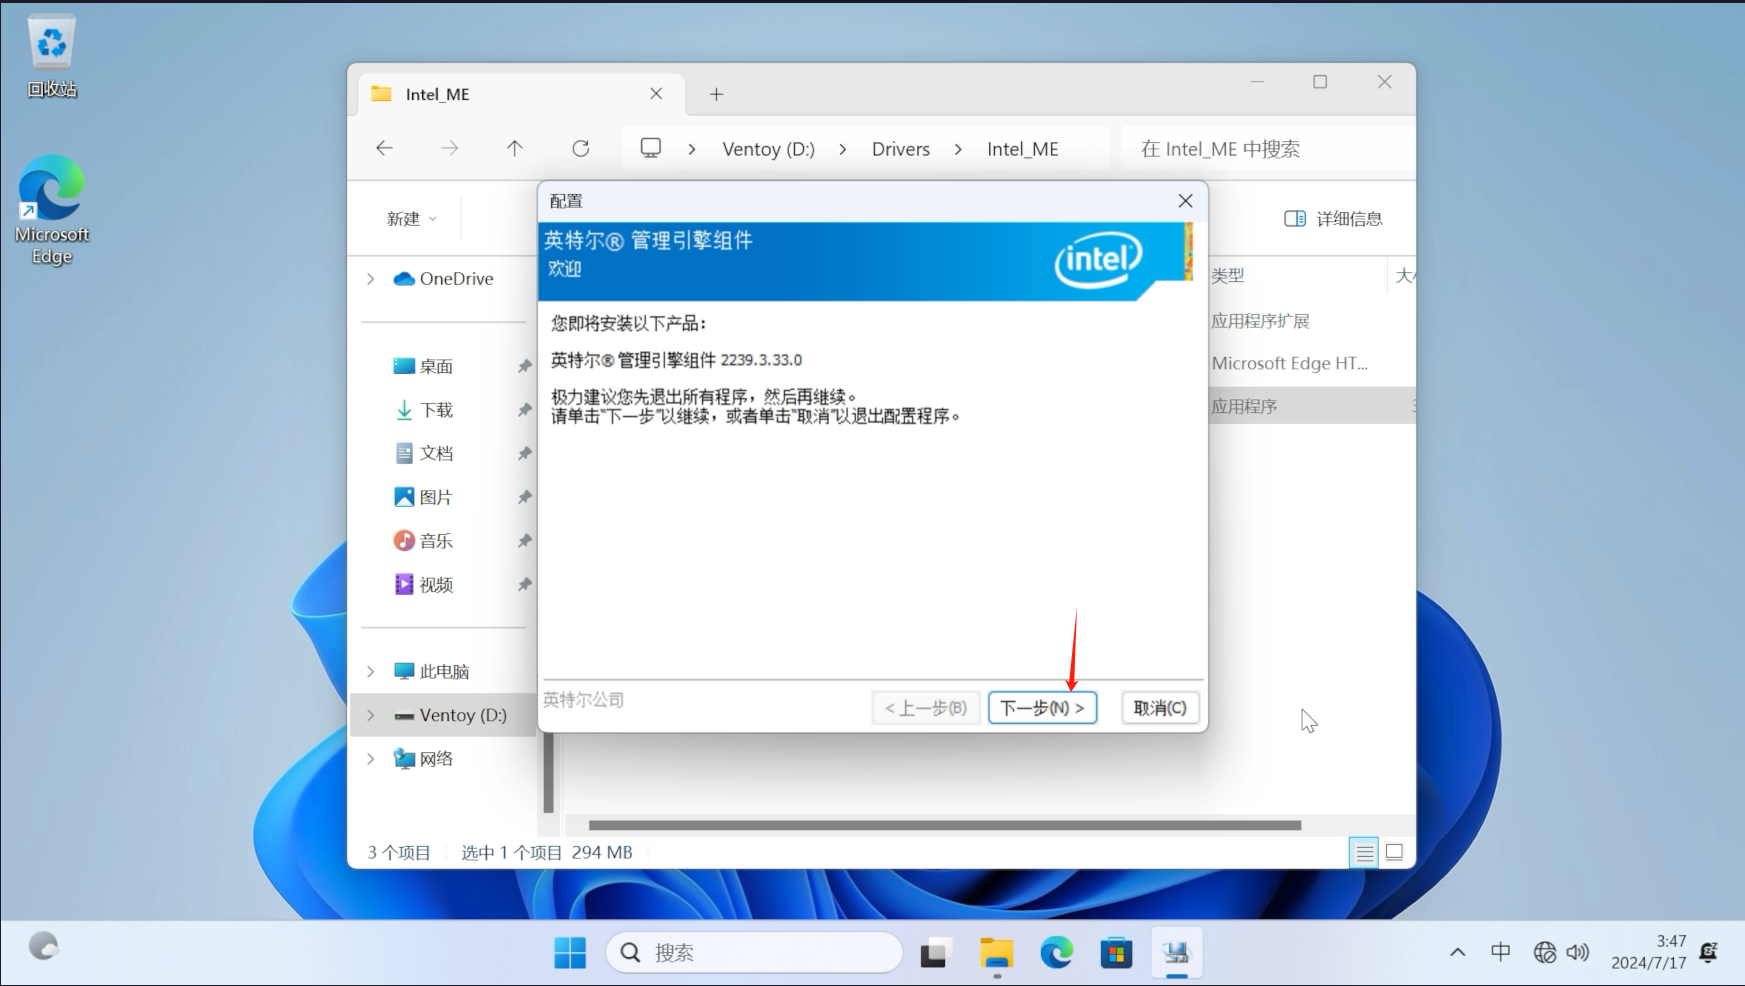Viewport: 1745px width, 986px height.
Task: Expand chevron after Drivers breadcrumb
Action: pyautogui.click(x=958, y=149)
